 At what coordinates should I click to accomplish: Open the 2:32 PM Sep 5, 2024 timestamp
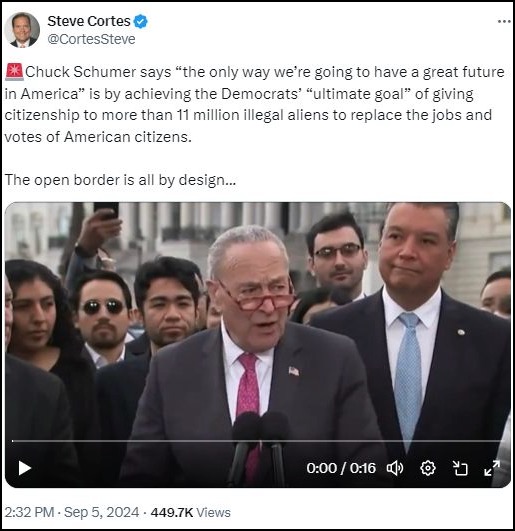[72, 512]
